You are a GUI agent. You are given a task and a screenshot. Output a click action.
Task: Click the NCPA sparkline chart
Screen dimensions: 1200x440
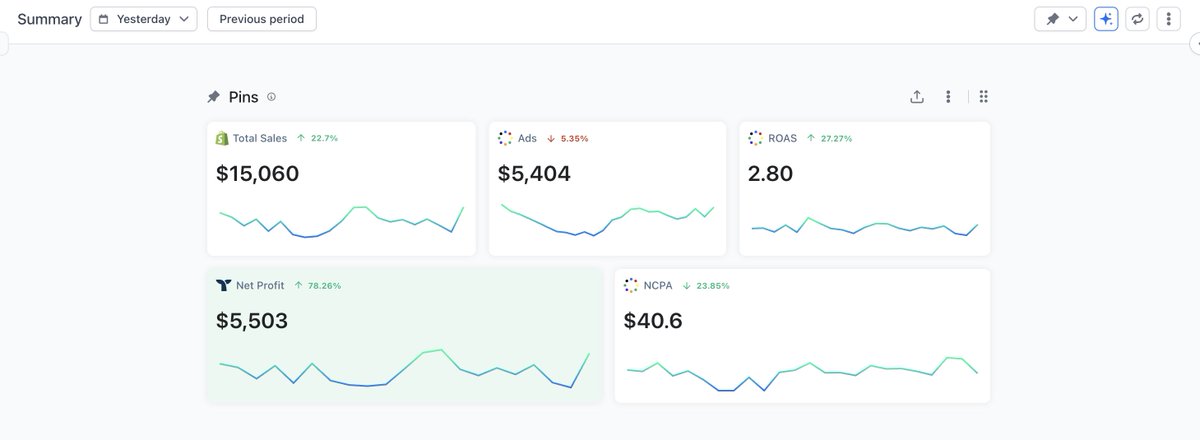click(802, 372)
